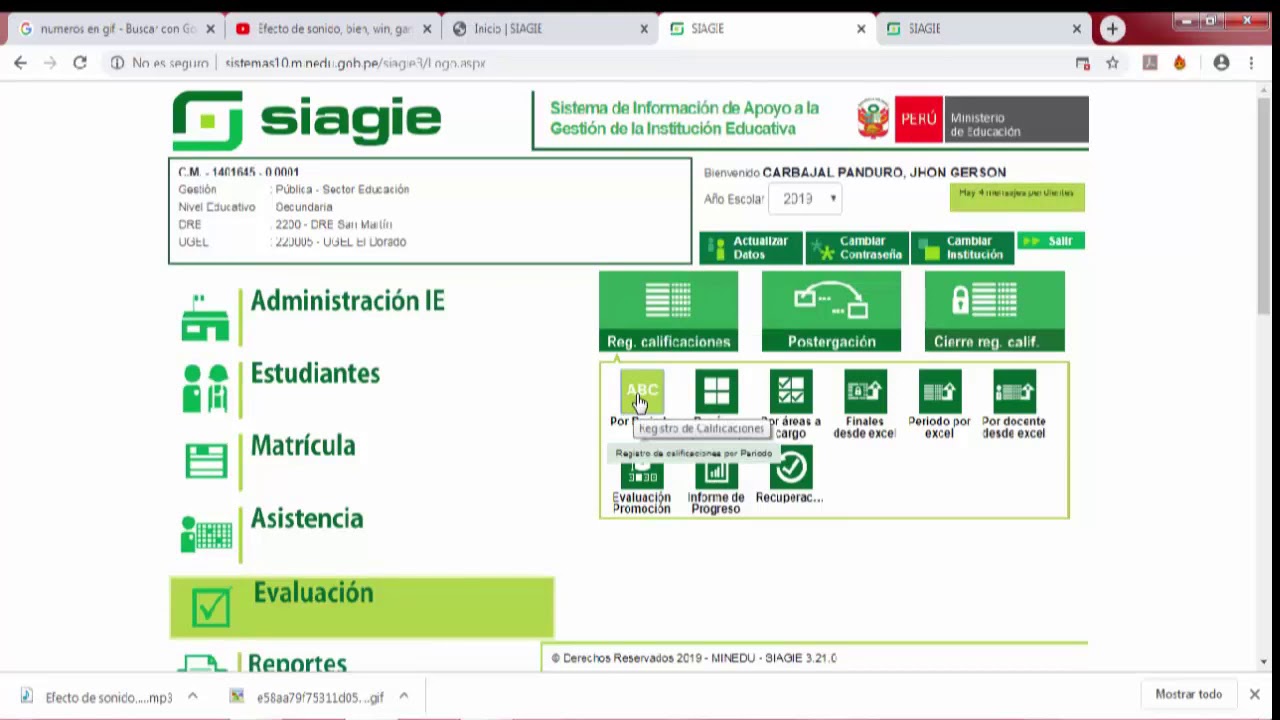Open the 'Postergación' tile
Viewport: 1280px width, 720px height.
coord(831,312)
